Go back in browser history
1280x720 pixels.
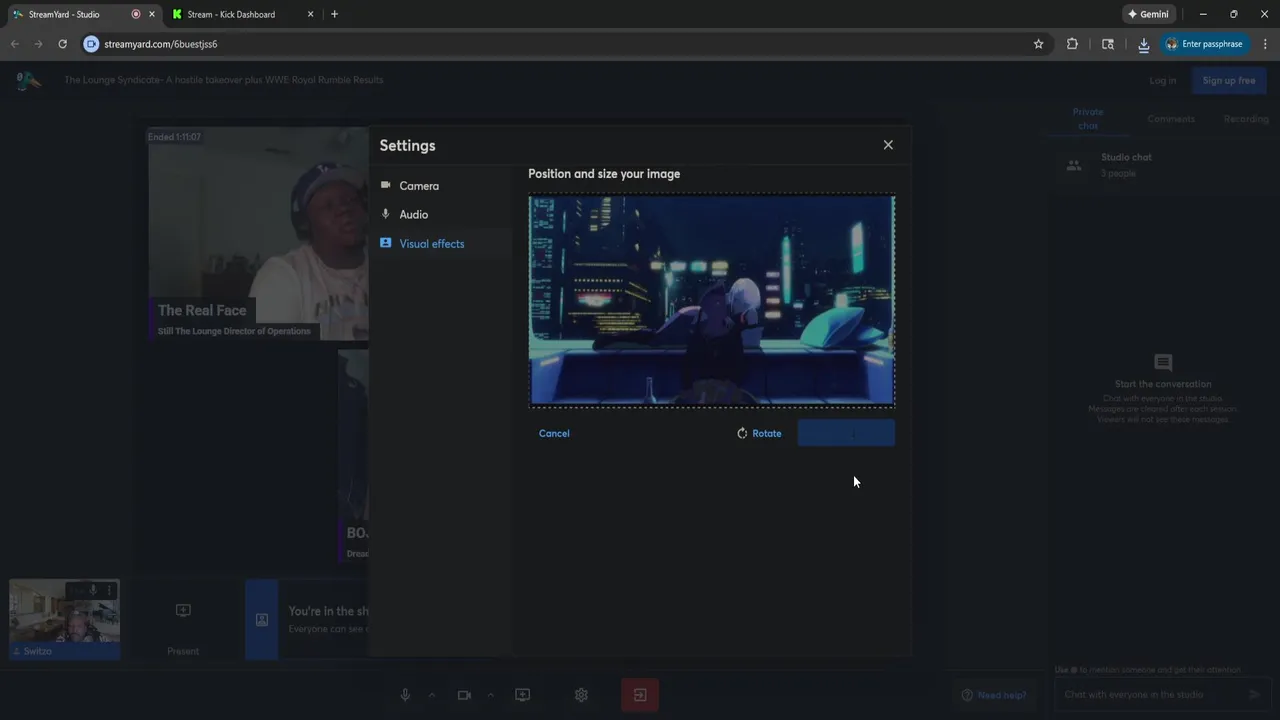point(14,44)
